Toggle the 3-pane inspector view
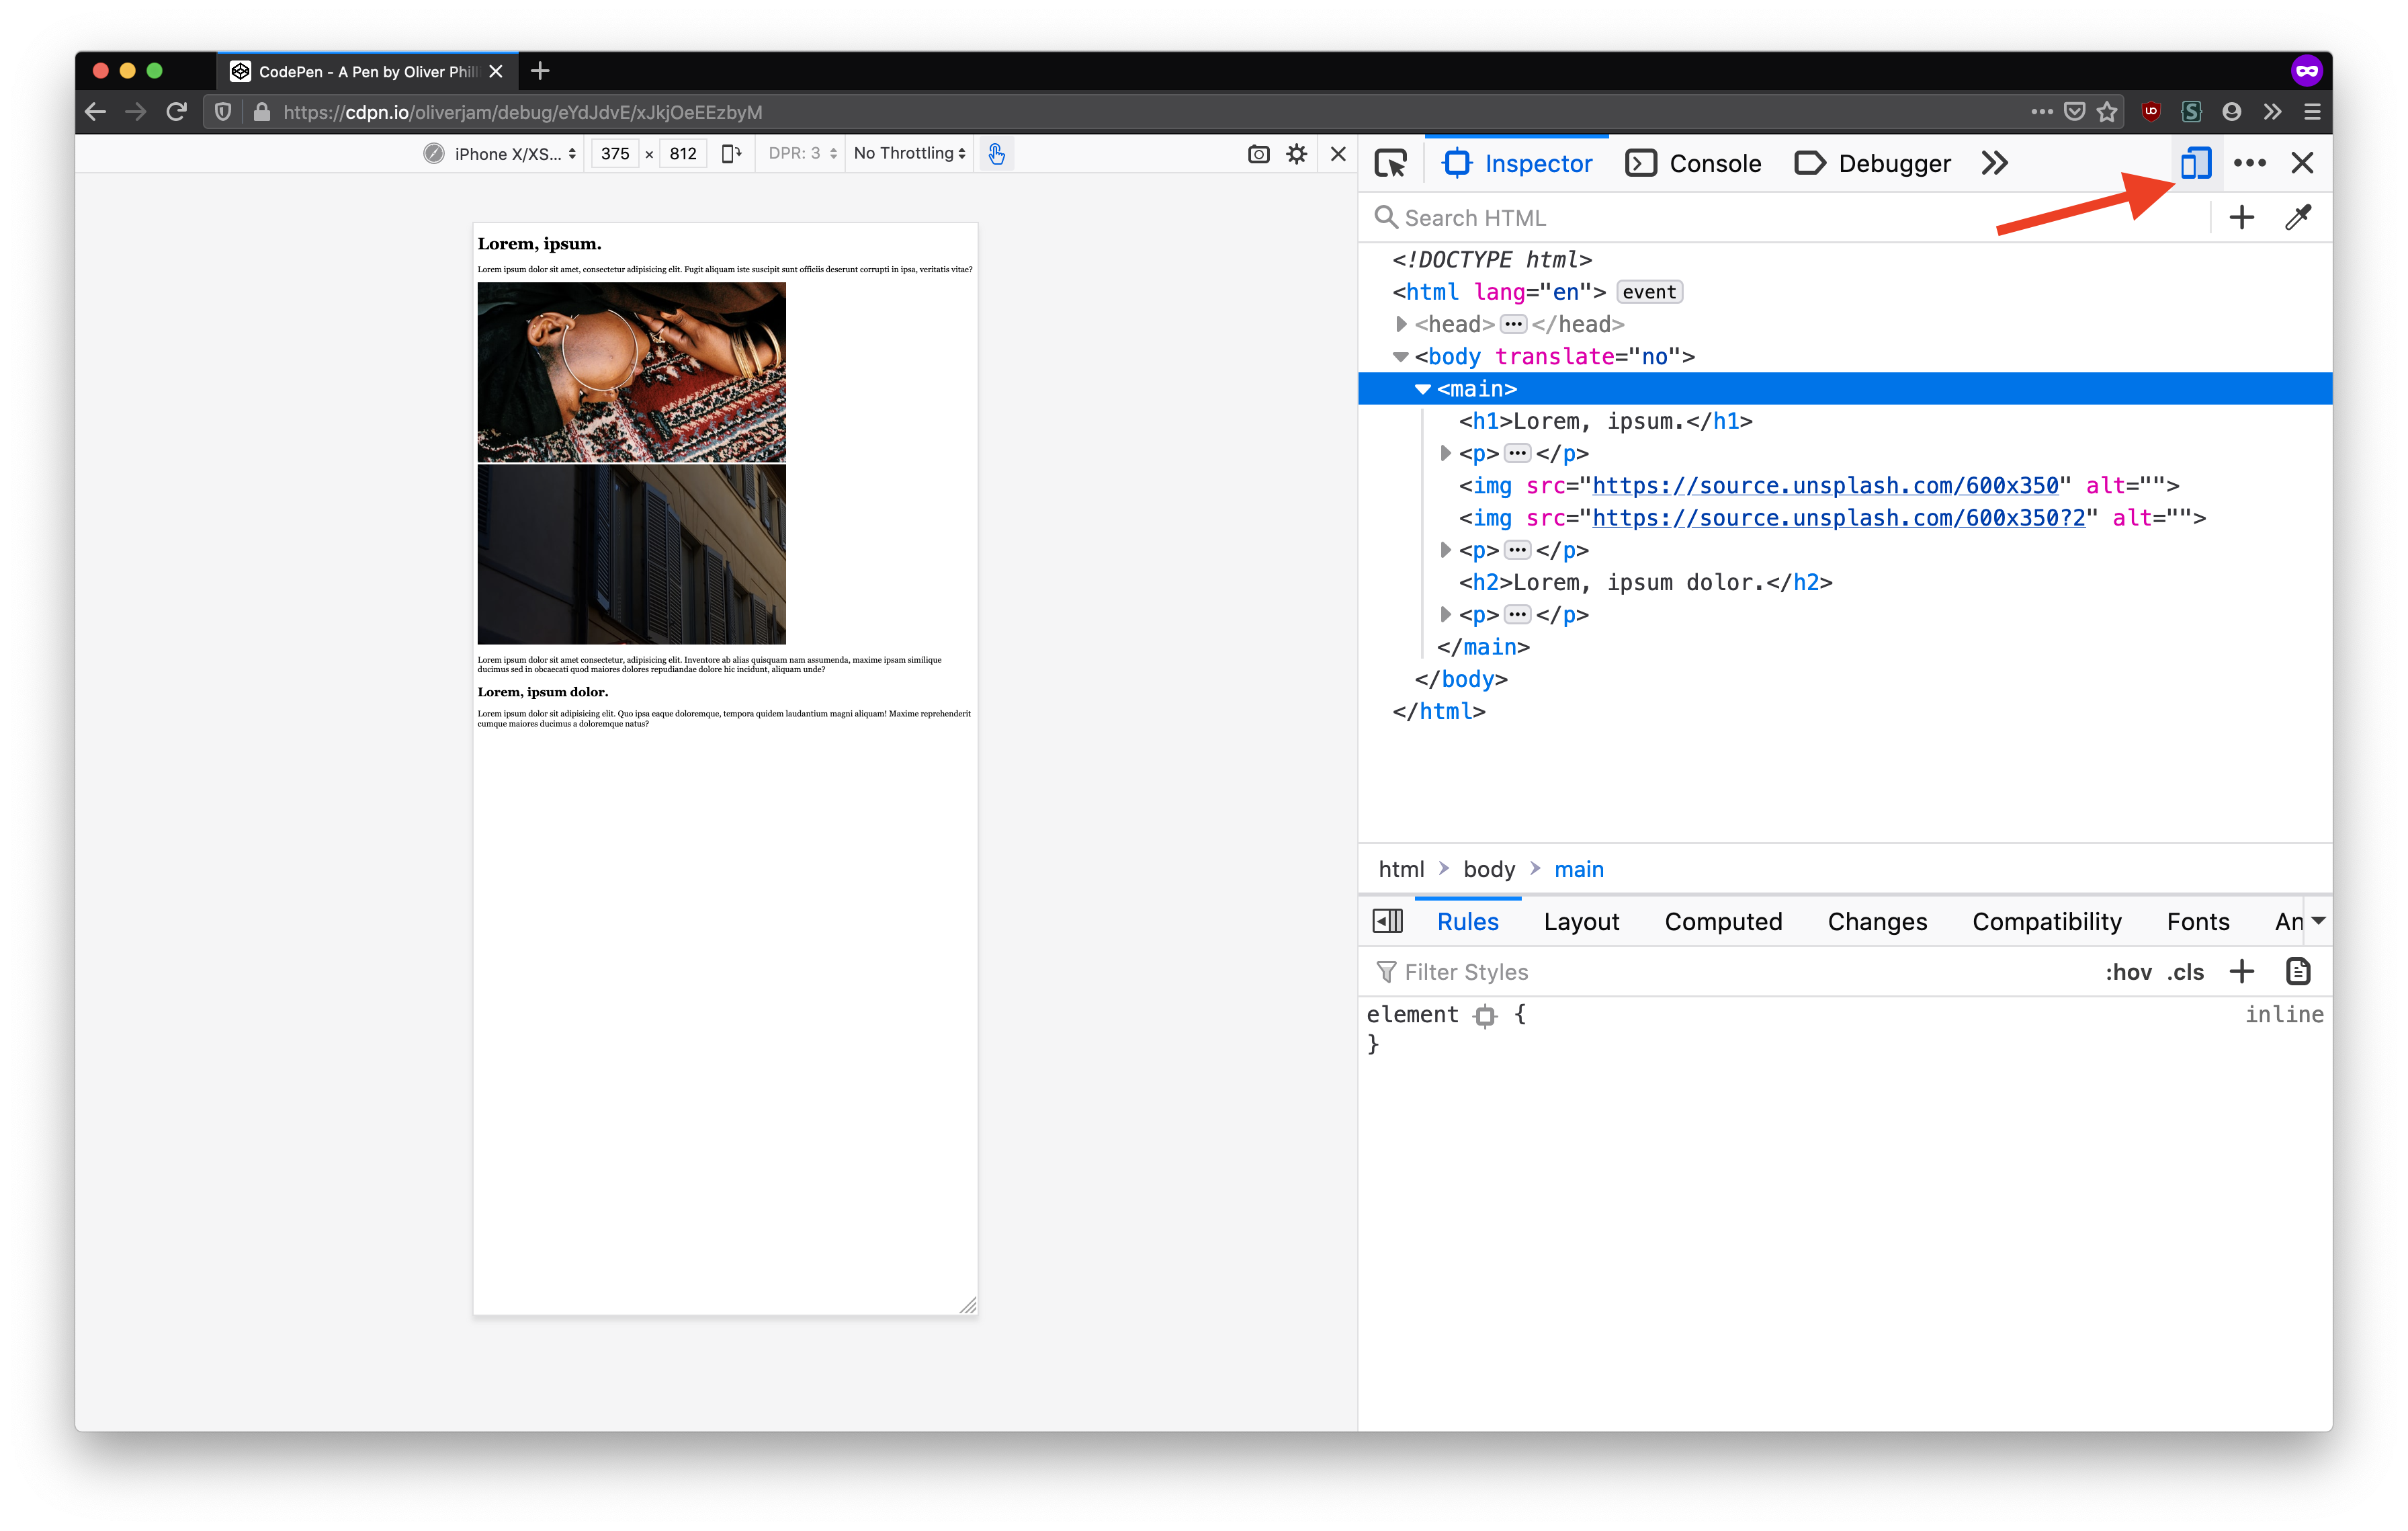Image resolution: width=2408 pixels, height=1531 pixels. [1388, 921]
